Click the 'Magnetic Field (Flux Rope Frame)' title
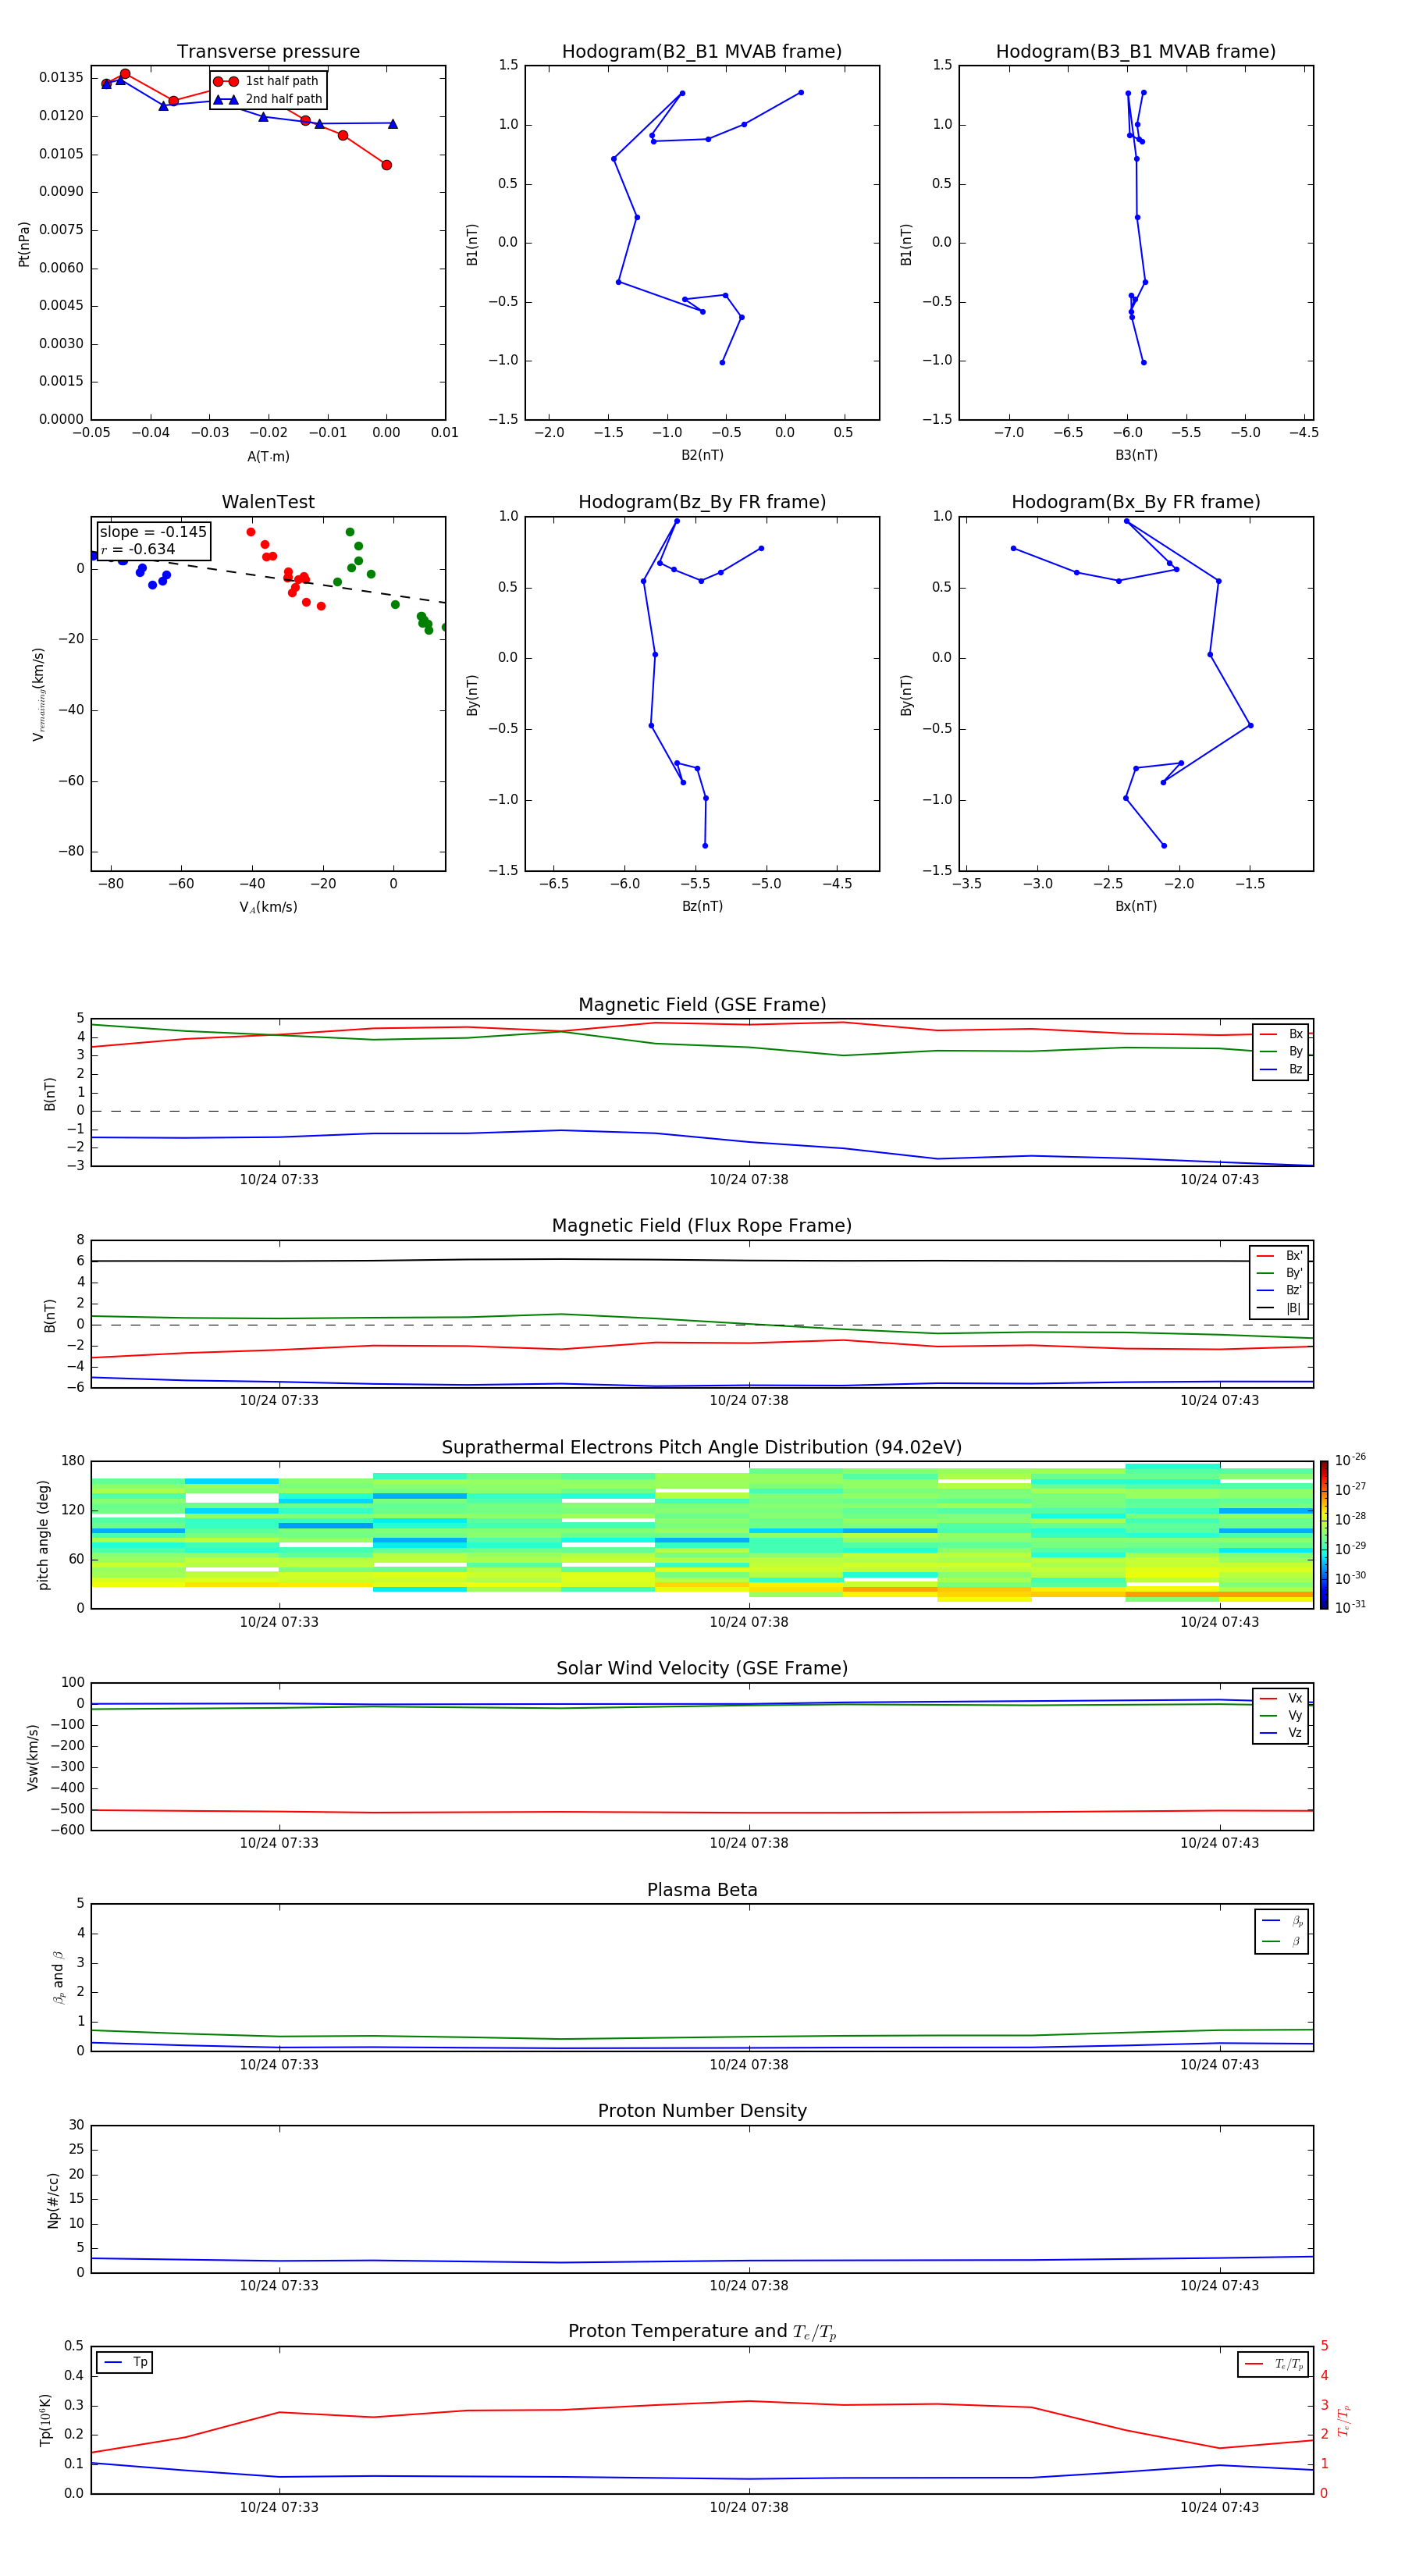 point(702,1226)
